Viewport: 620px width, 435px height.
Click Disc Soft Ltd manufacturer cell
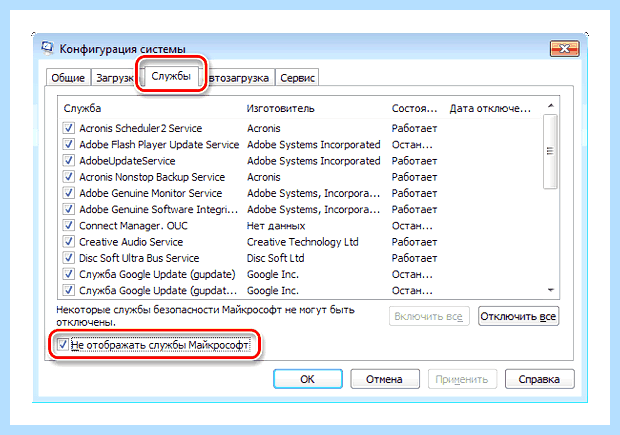point(276,258)
